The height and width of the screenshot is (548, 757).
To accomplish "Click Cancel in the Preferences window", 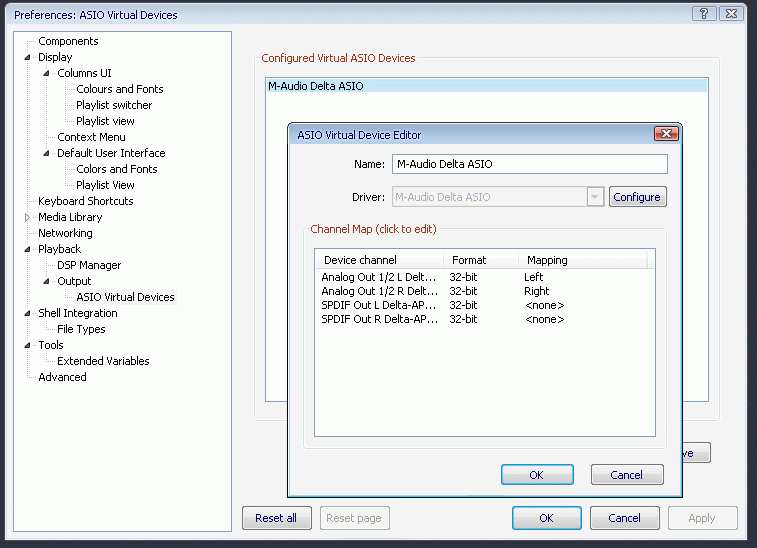I will tap(624, 518).
